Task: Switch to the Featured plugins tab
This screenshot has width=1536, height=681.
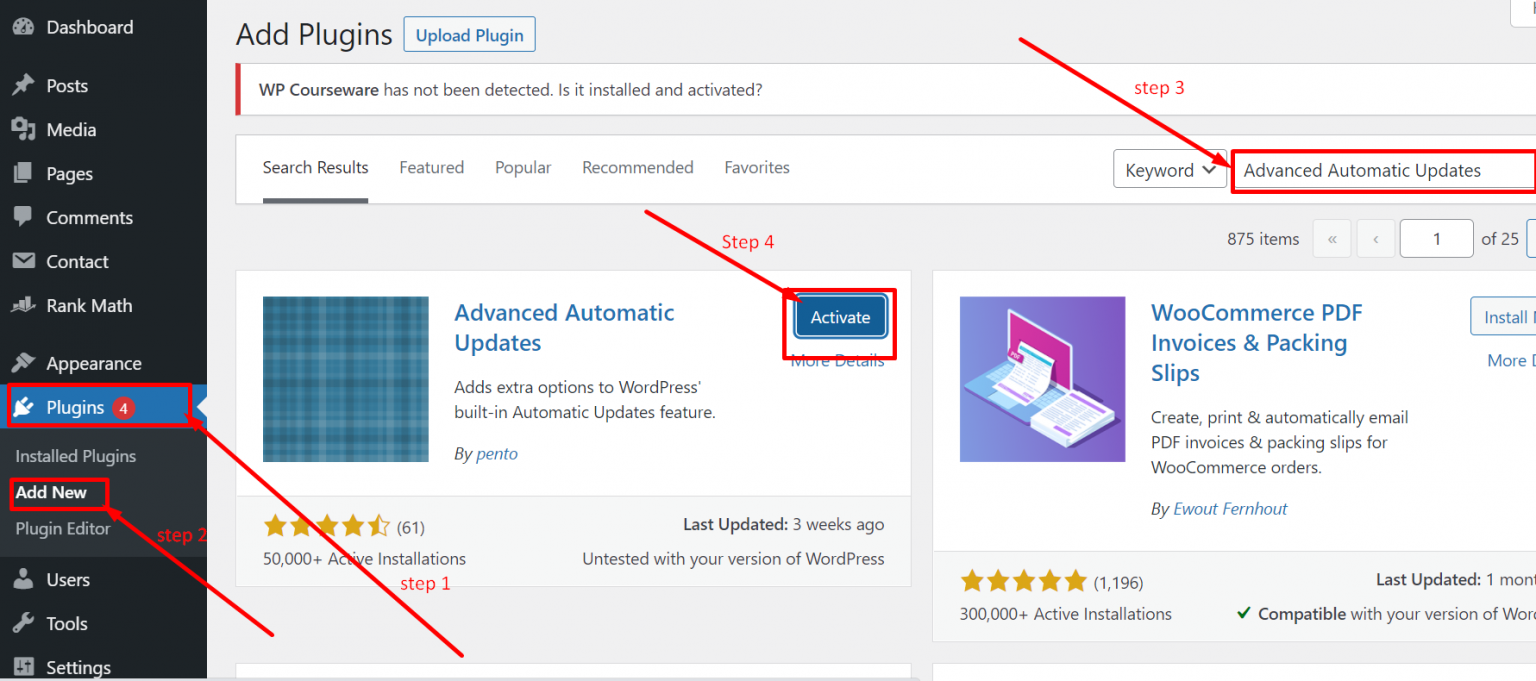Action: point(431,167)
